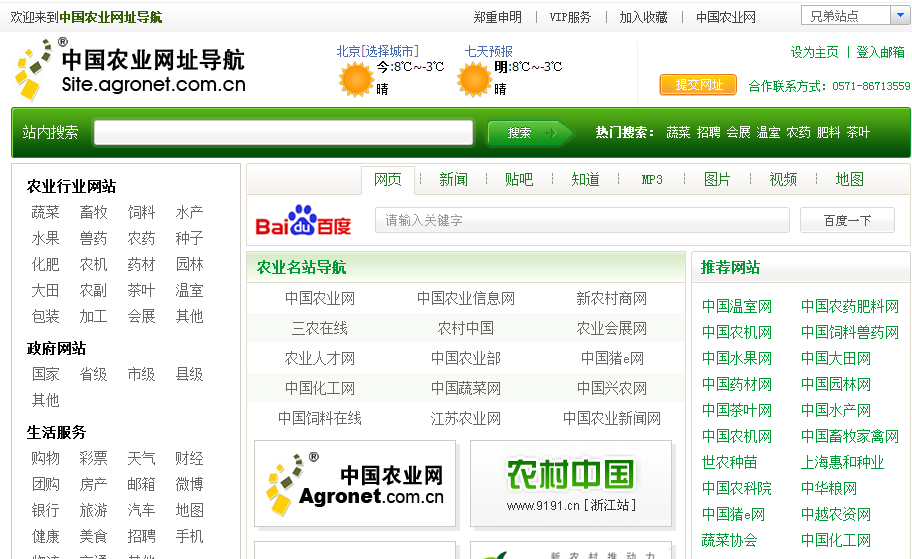
Task: Open the 天气 link
Action: 141,458
